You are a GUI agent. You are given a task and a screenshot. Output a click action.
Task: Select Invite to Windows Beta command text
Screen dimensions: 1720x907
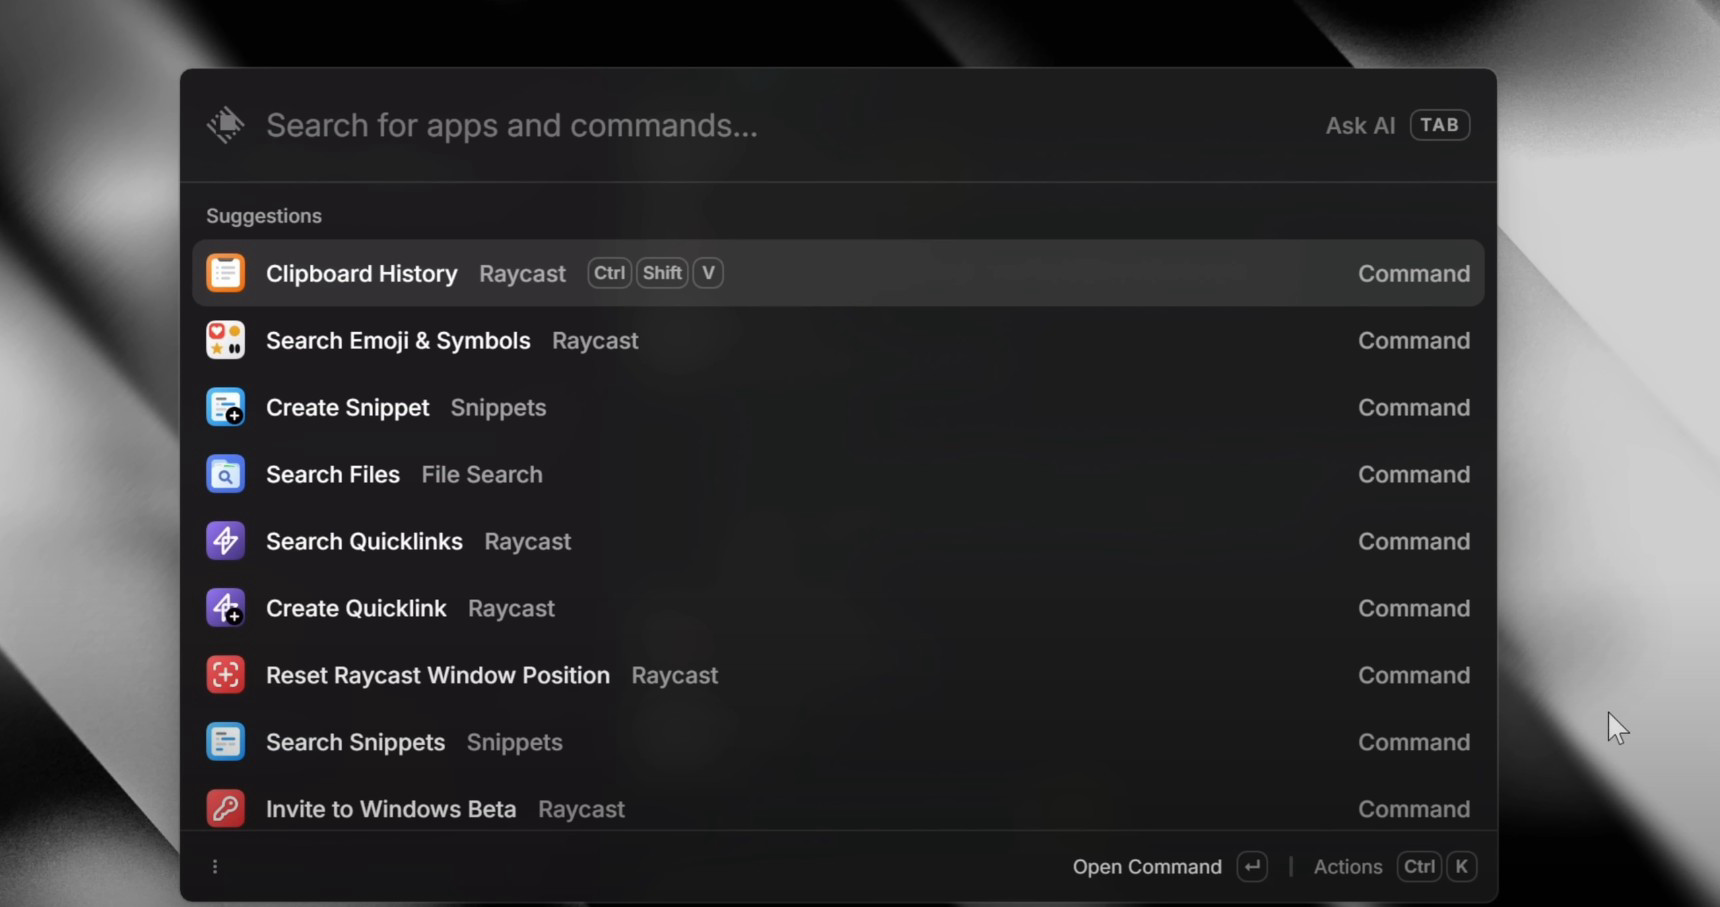(x=391, y=809)
